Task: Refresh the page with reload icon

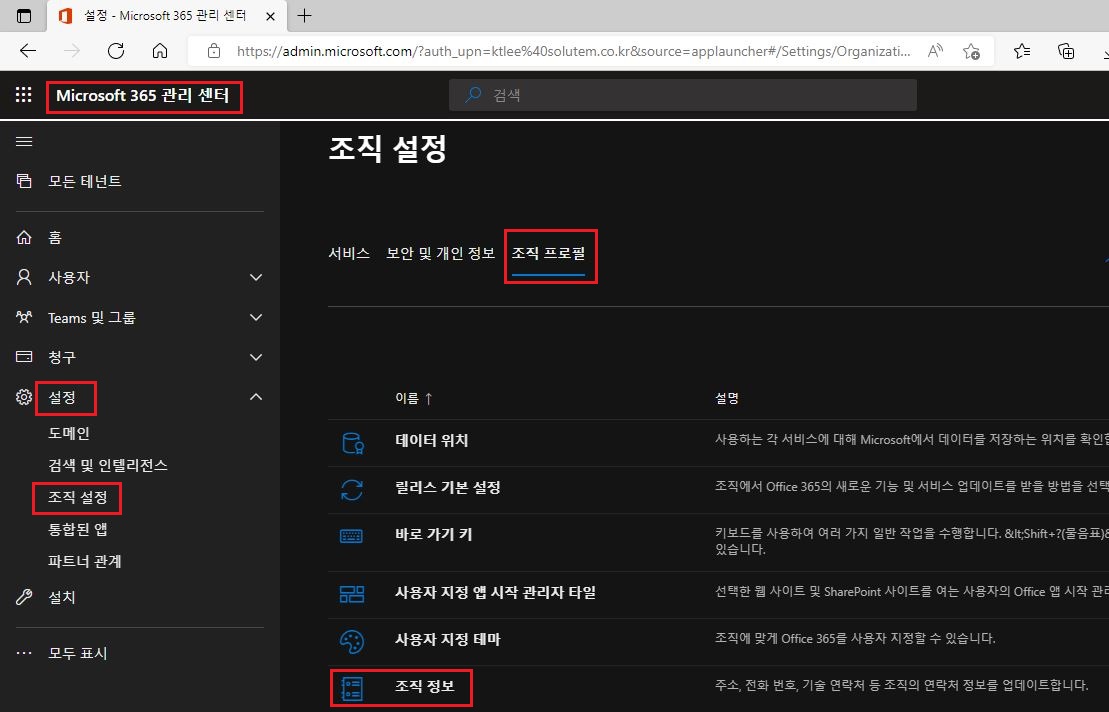Action: point(116,51)
